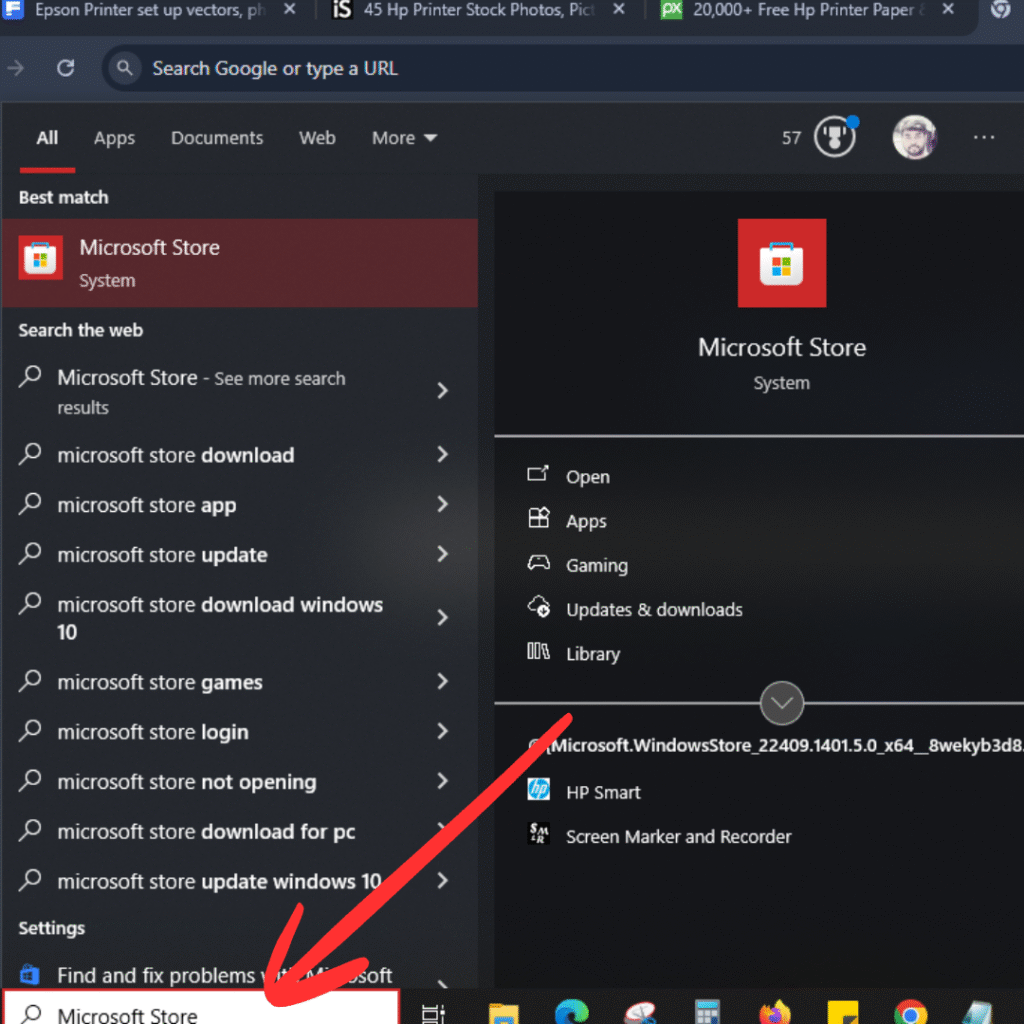Select 'microsoft store download' suggestion
The width and height of the screenshot is (1024, 1024).
tap(176, 455)
